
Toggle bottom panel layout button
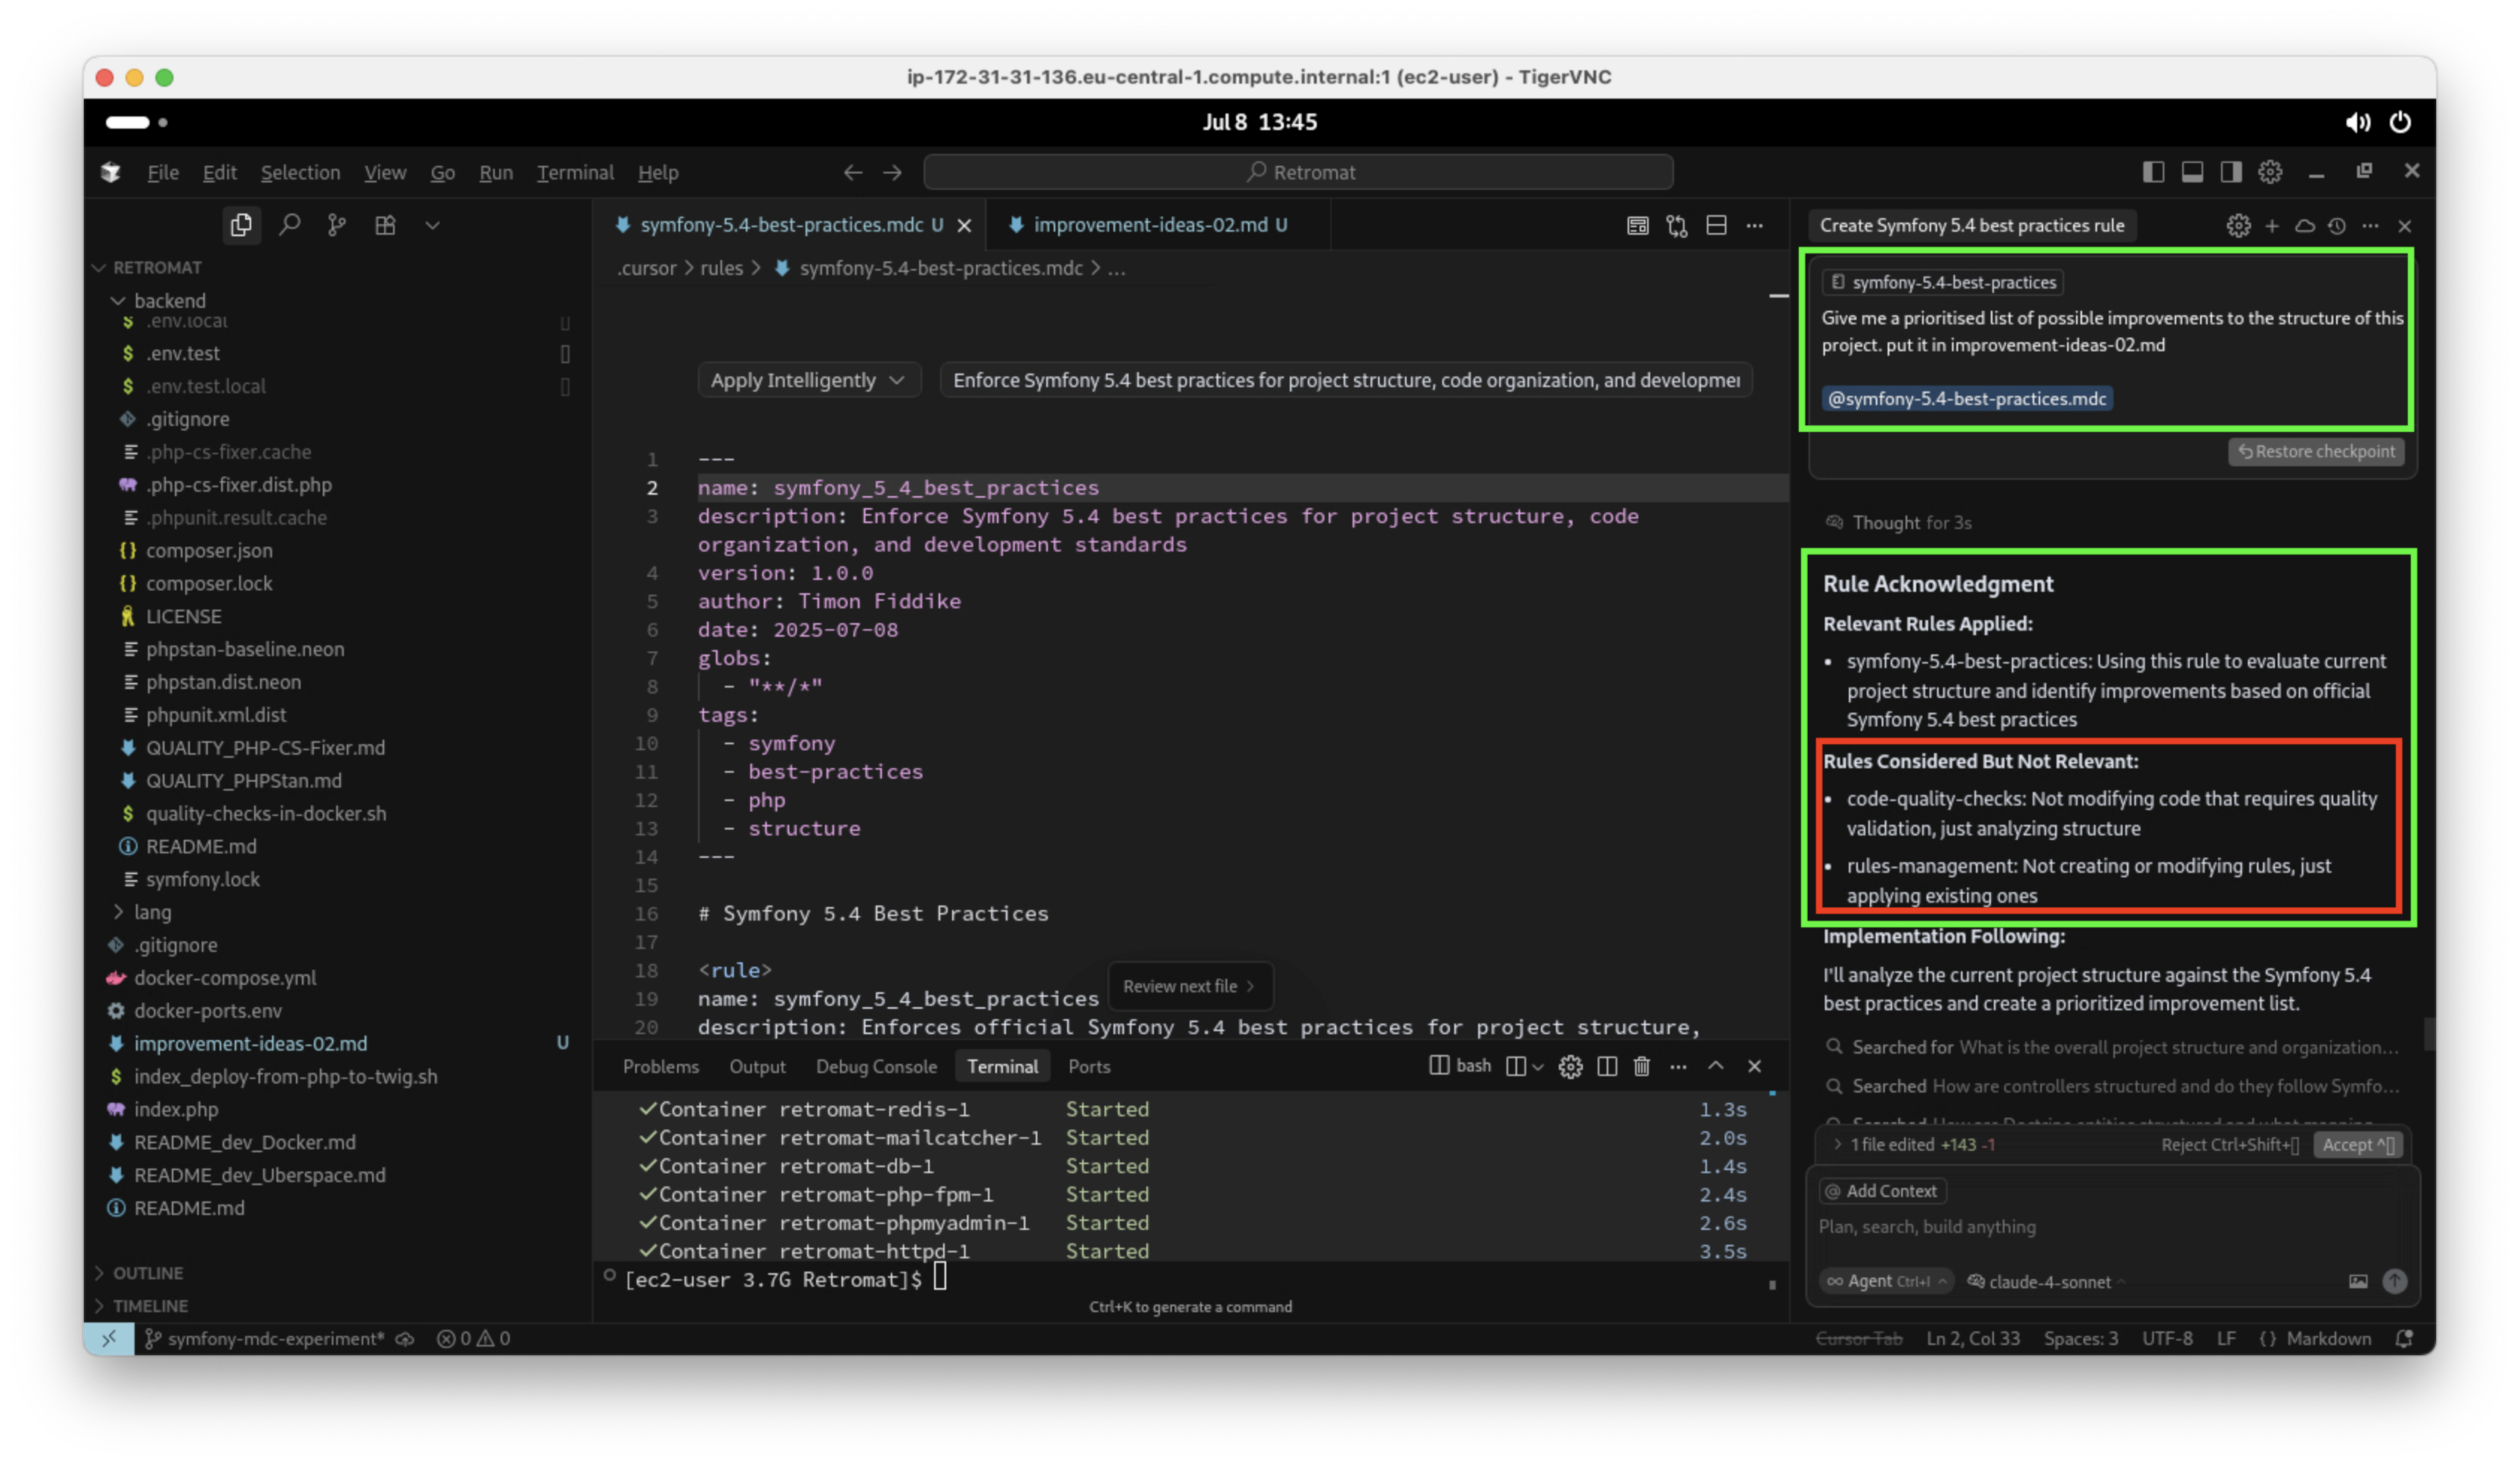(x=2192, y=172)
